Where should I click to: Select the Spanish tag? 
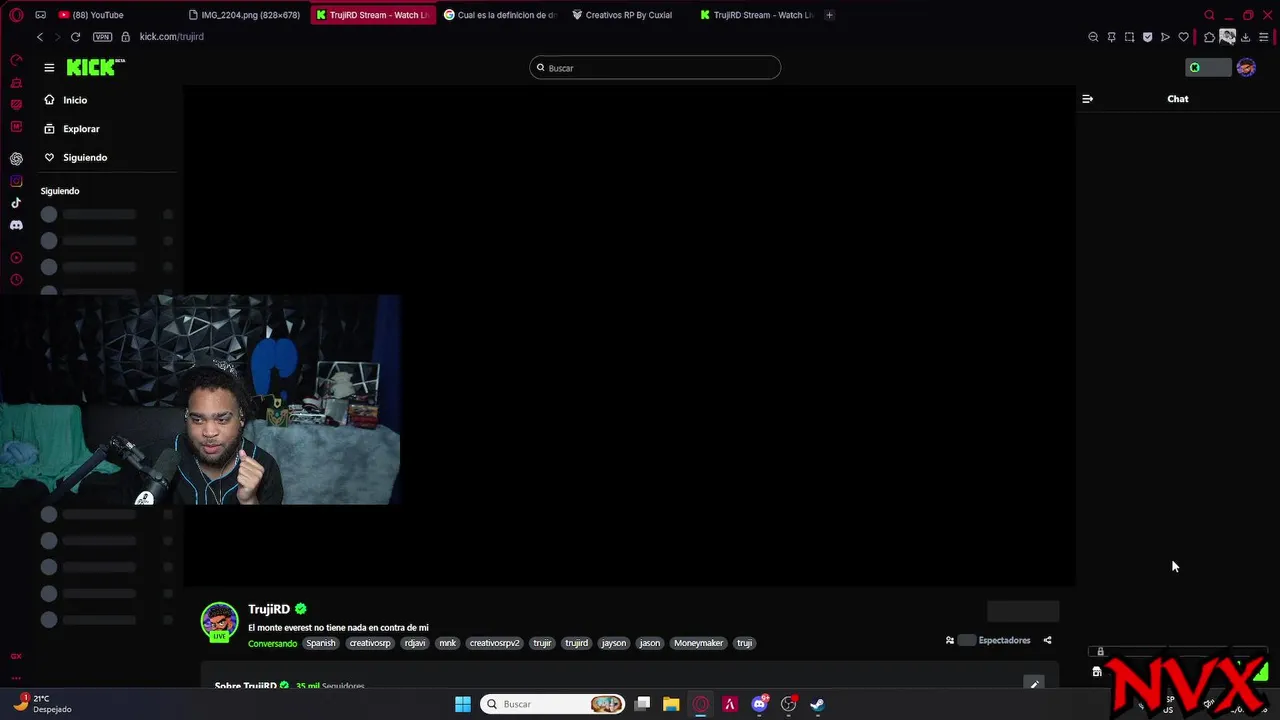point(321,643)
